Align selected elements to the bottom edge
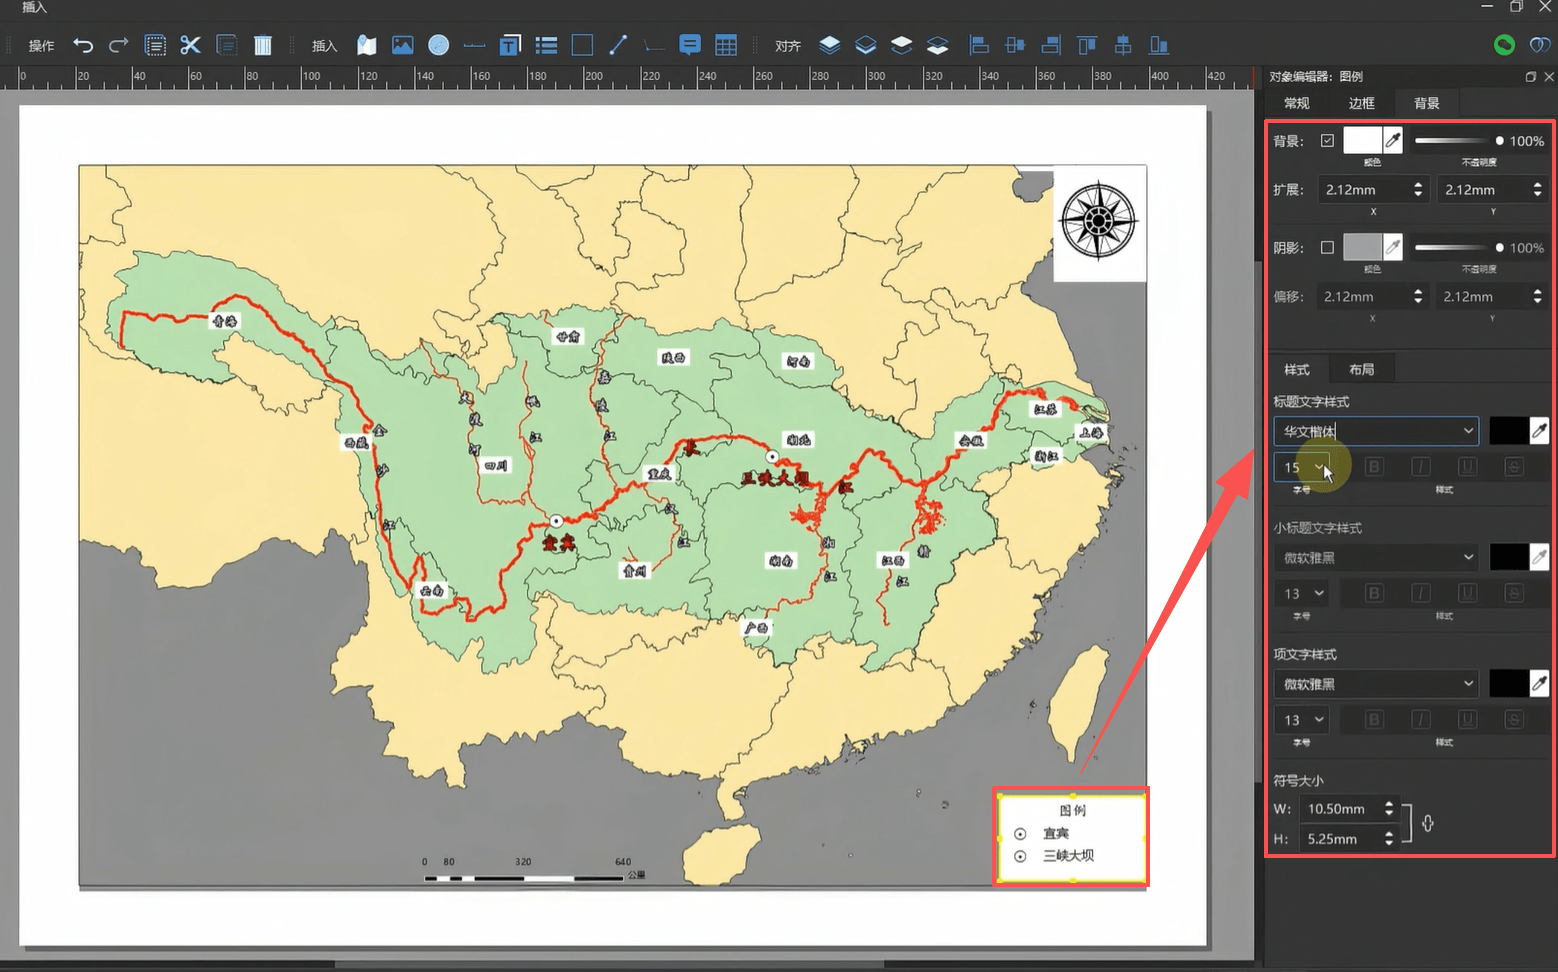Screen dimensions: 1558x972 1159,45
